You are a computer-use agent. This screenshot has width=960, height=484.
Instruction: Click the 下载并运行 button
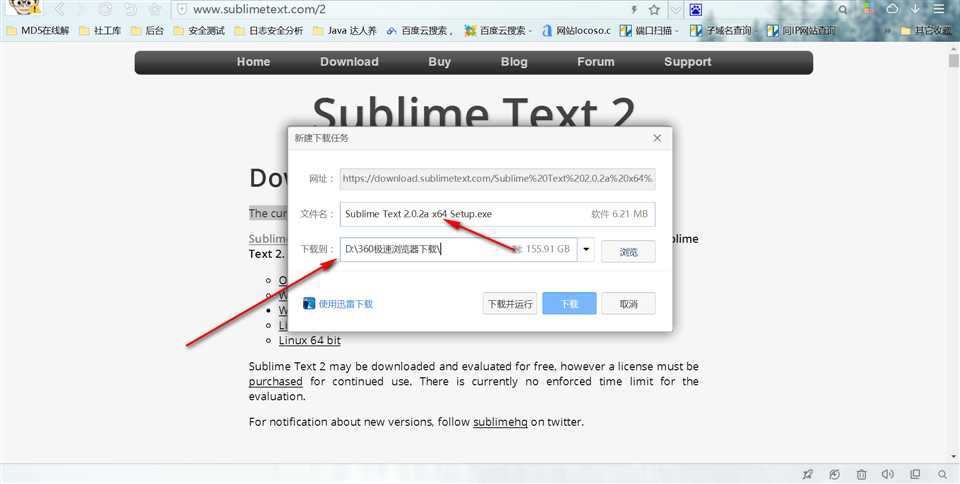pos(509,303)
